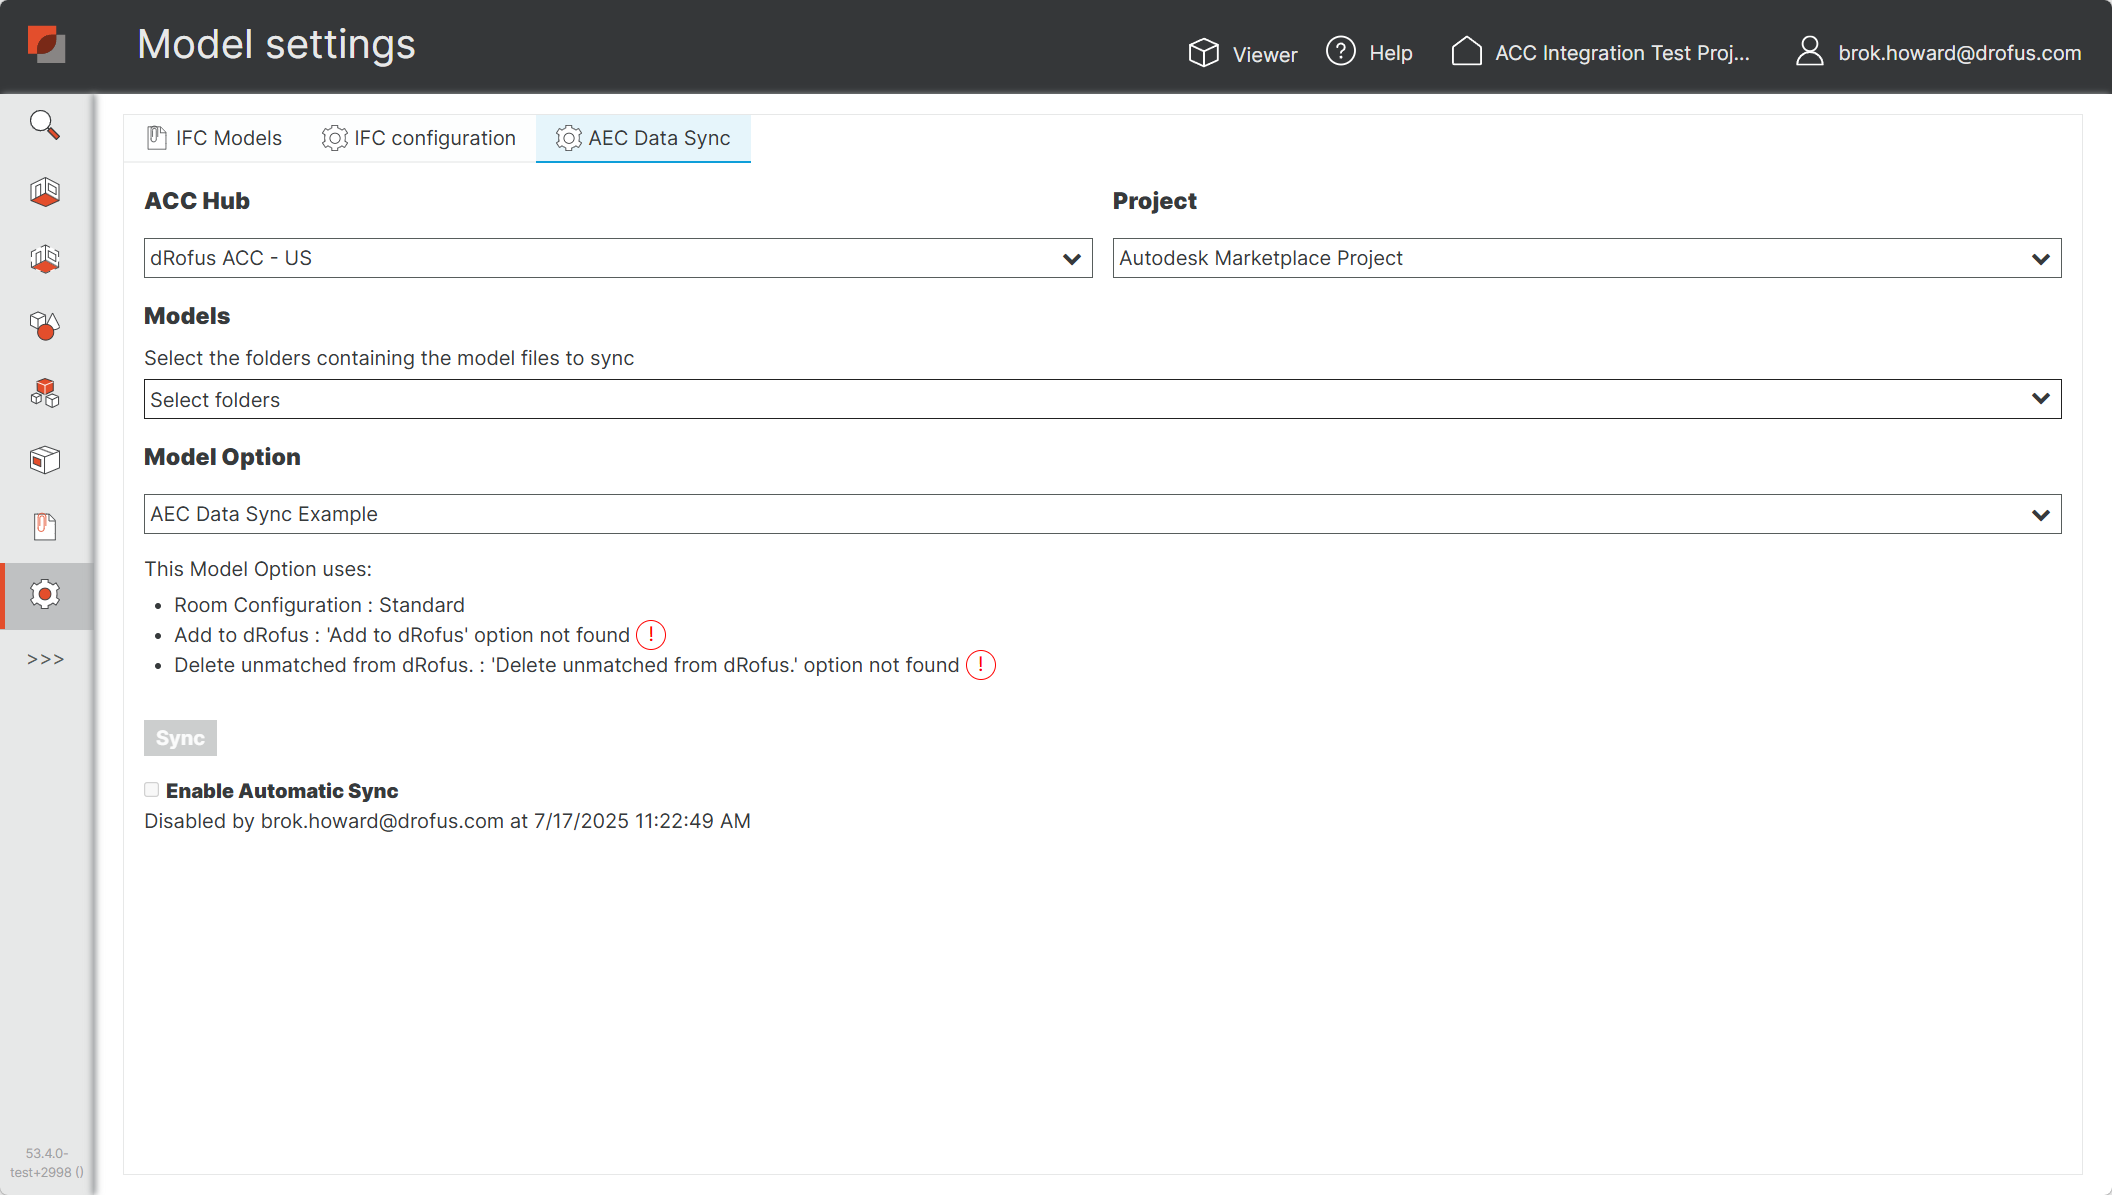The width and height of the screenshot is (2112, 1195).
Task: Tick the Enable Automatic Sync checkbox
Action: (x=151, y=790)
